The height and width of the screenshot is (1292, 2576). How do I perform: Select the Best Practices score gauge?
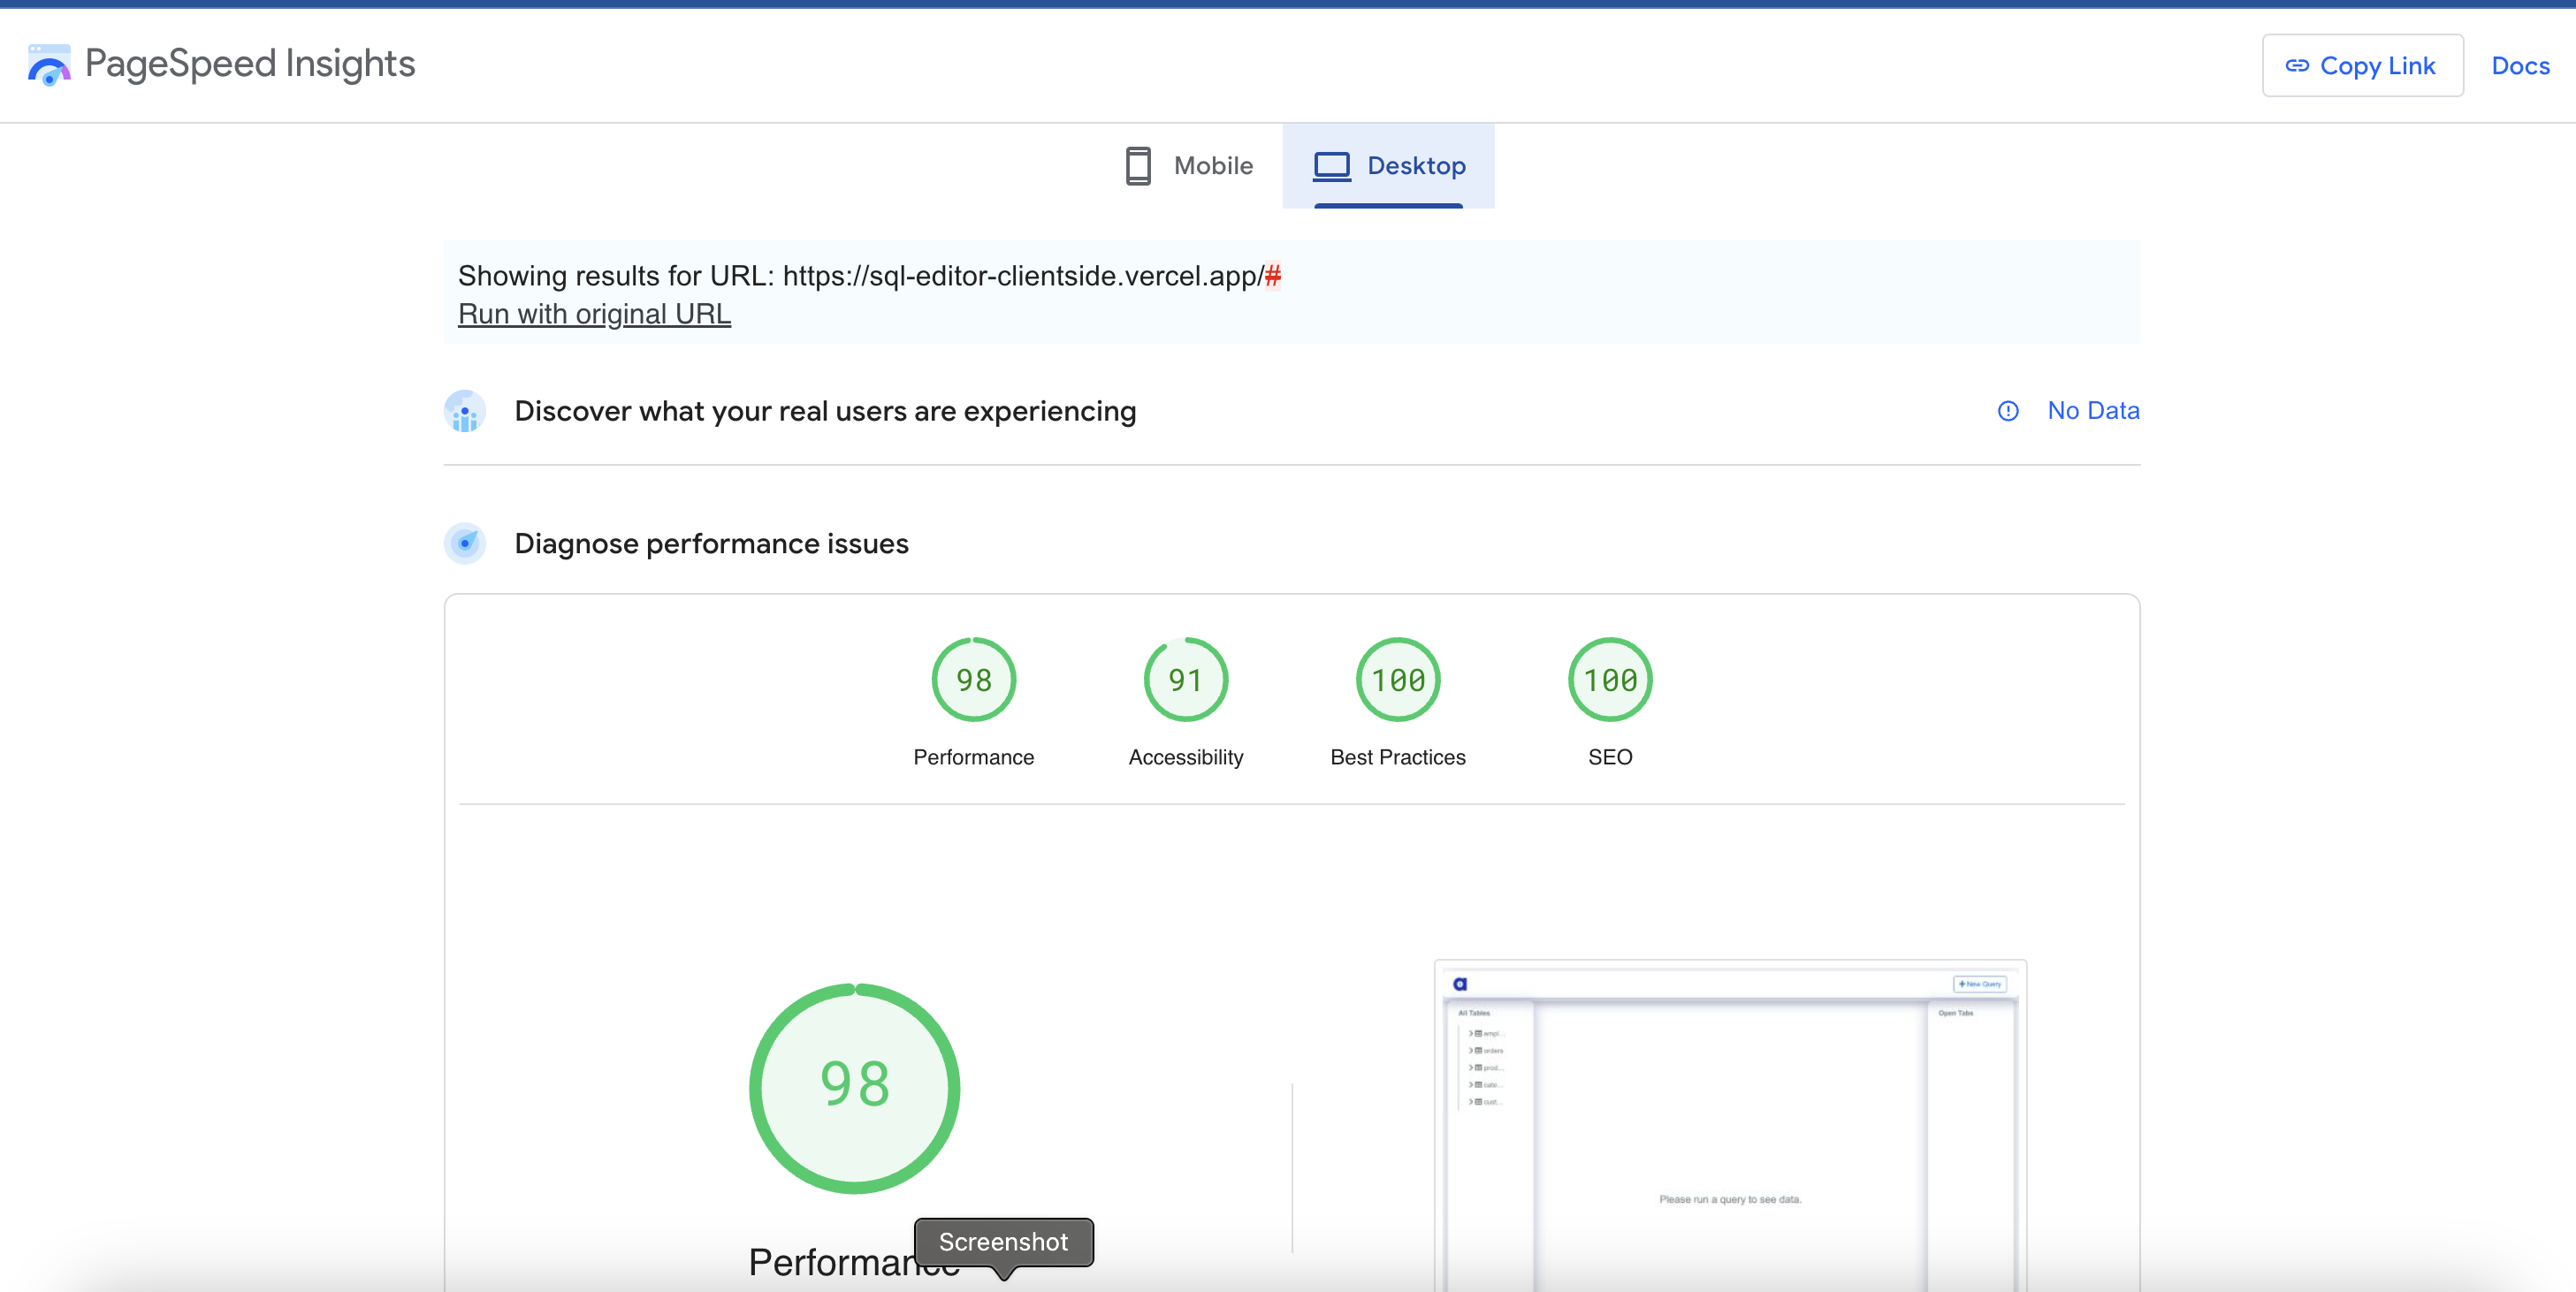[1397, 680]
